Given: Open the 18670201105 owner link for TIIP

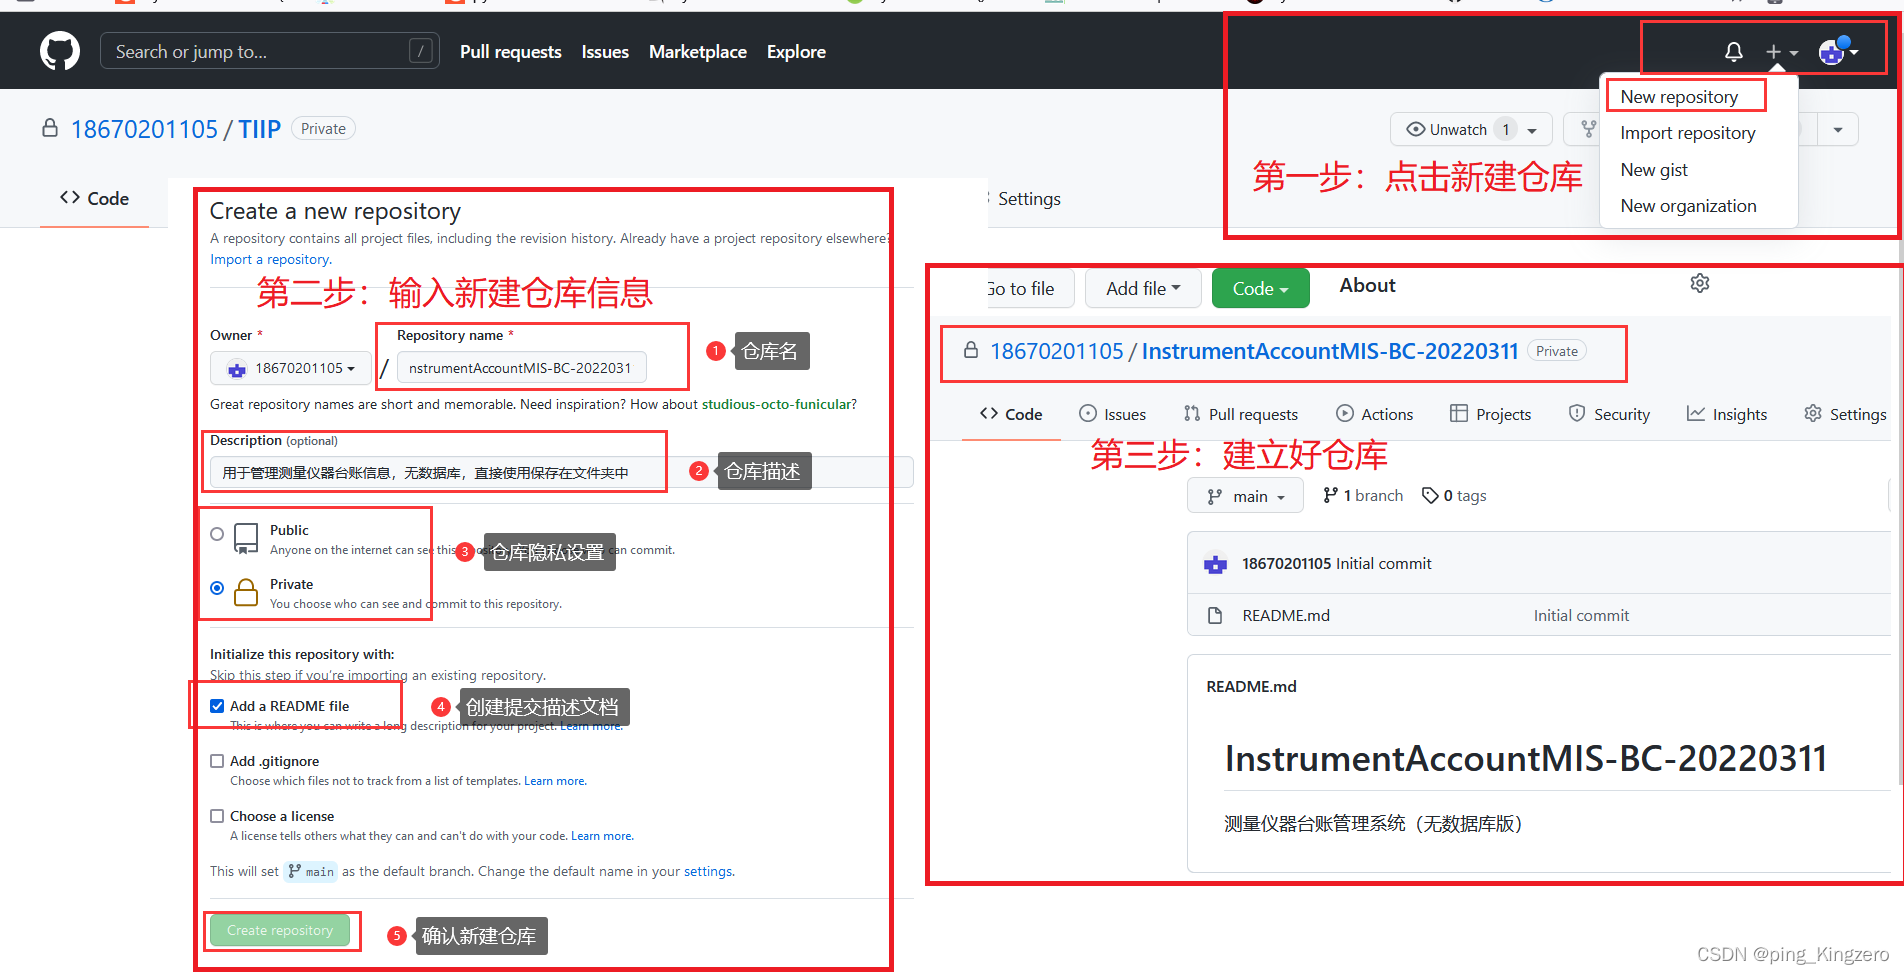Looking at the screenshot, I should click(144, 129).
